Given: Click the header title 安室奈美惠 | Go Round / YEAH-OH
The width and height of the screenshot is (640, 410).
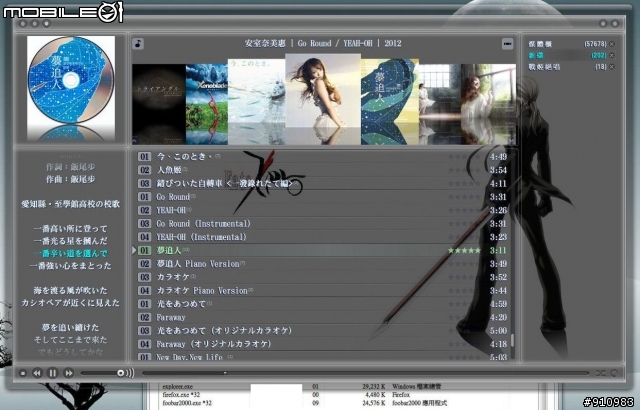Looking at the screenshot, I should 323,43.
